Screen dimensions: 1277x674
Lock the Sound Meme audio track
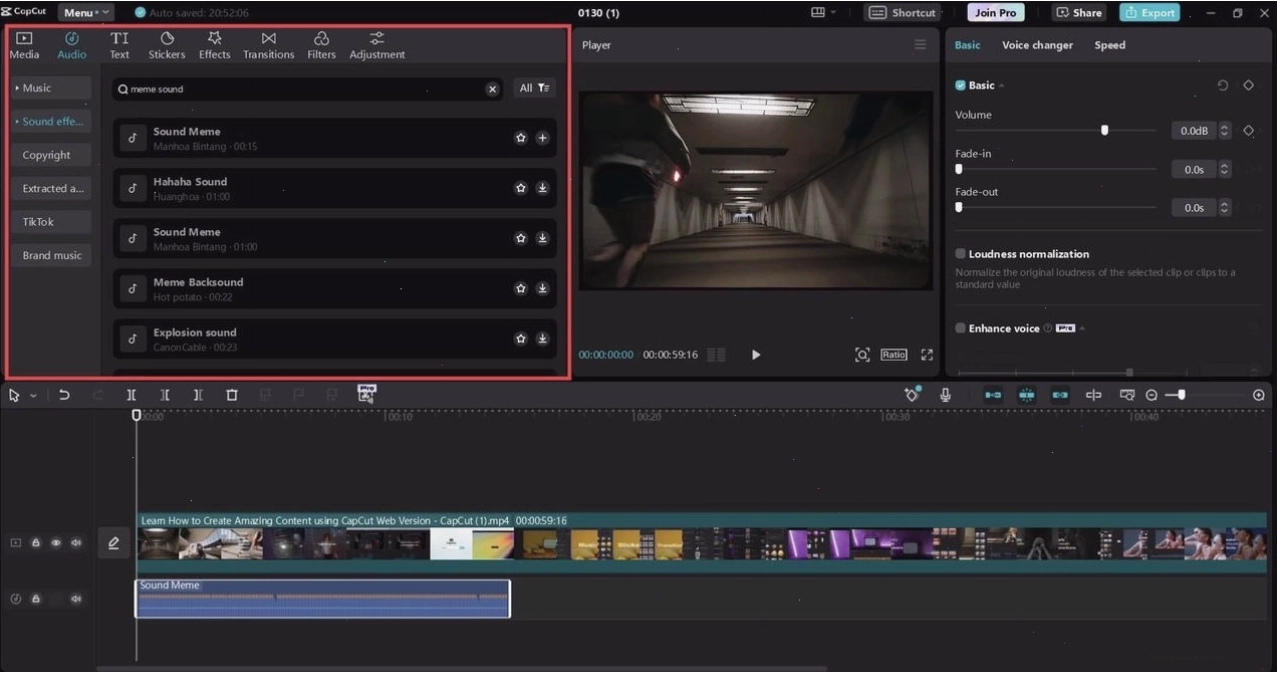pos(36,599)
